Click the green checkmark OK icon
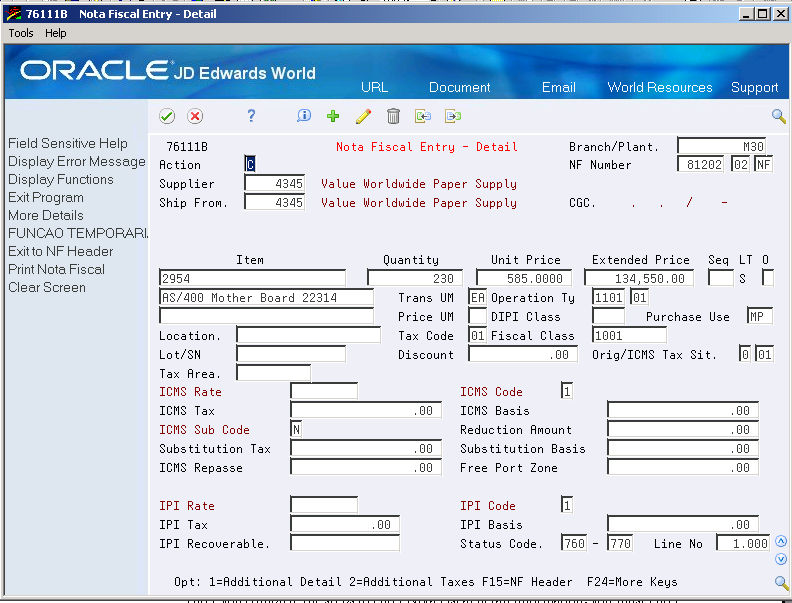The image size is (792, 603). click(x=167, y=116)
